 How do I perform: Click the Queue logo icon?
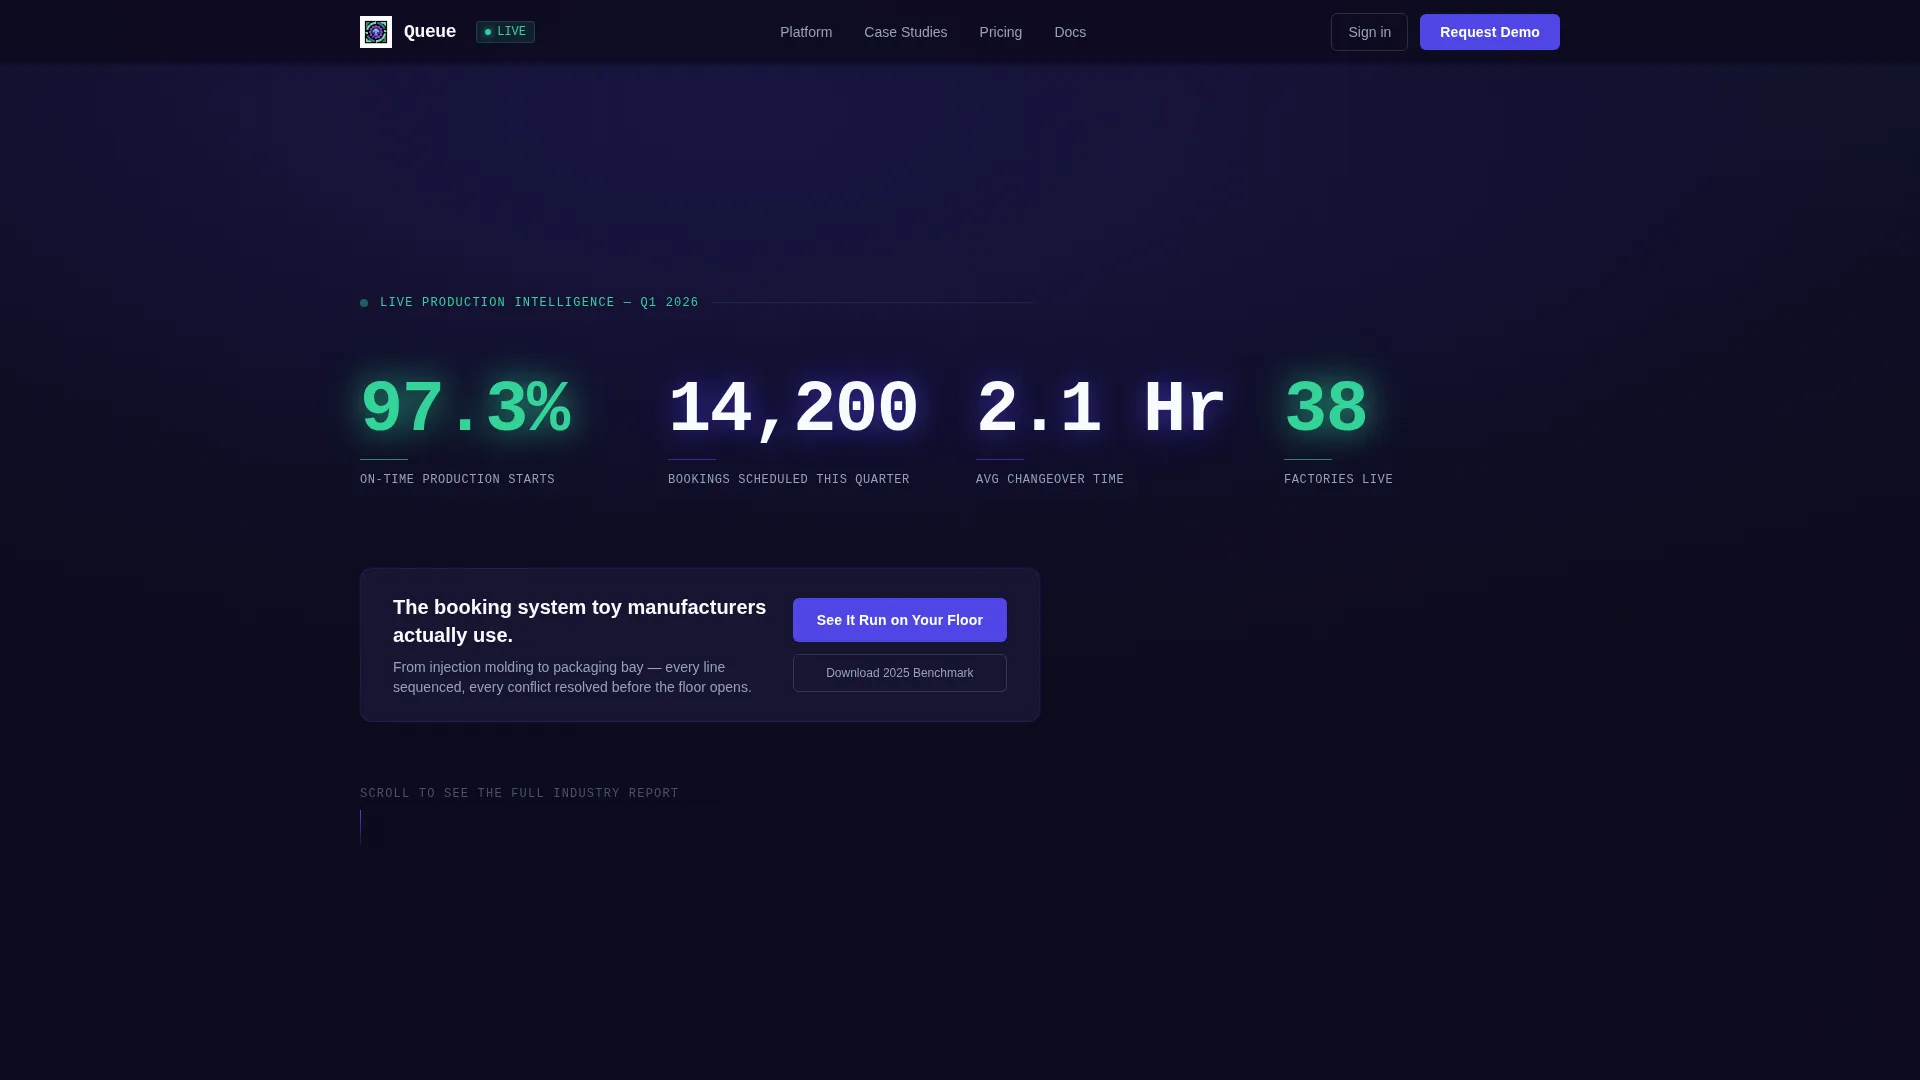[x=376, y=32]
